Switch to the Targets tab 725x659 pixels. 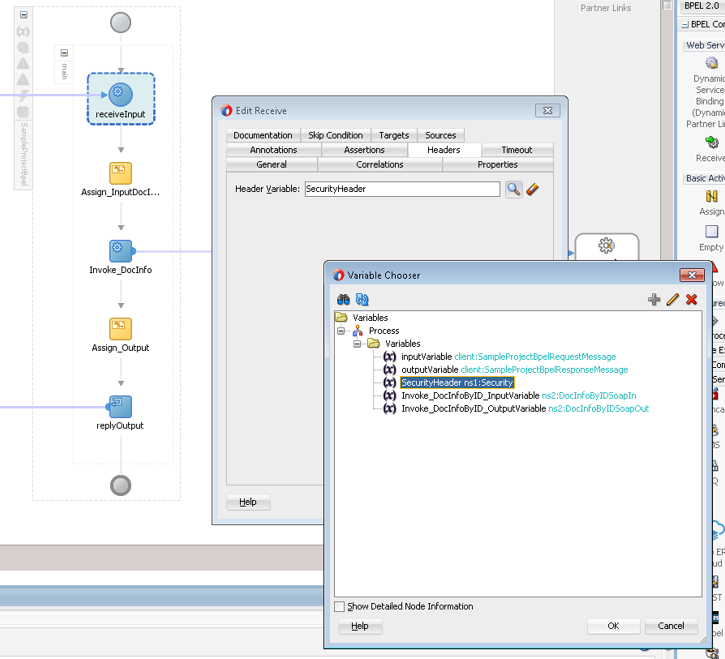[x=394, y=135]
